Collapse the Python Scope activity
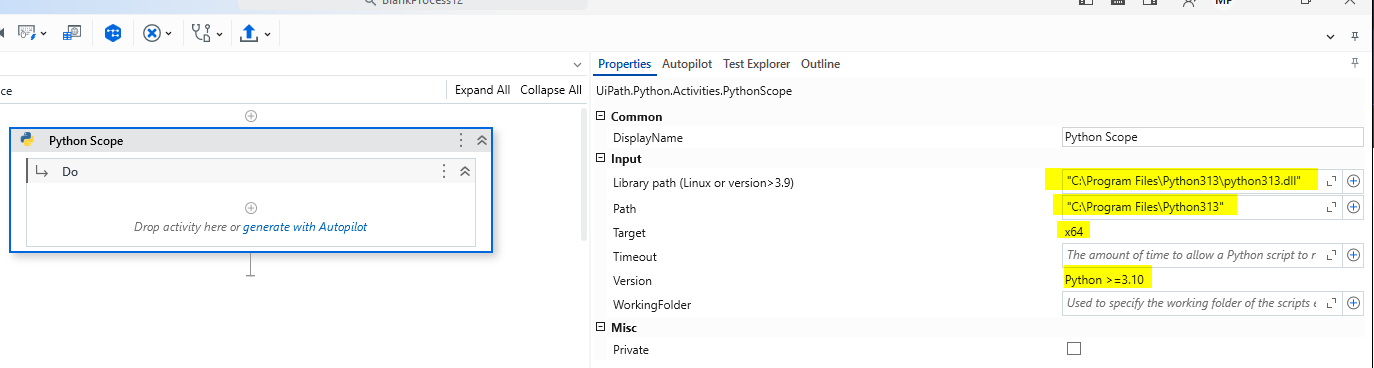Image resolution: width=1374 pixels, height=368 pixels. pyautogui.click(x=482, y=141)
